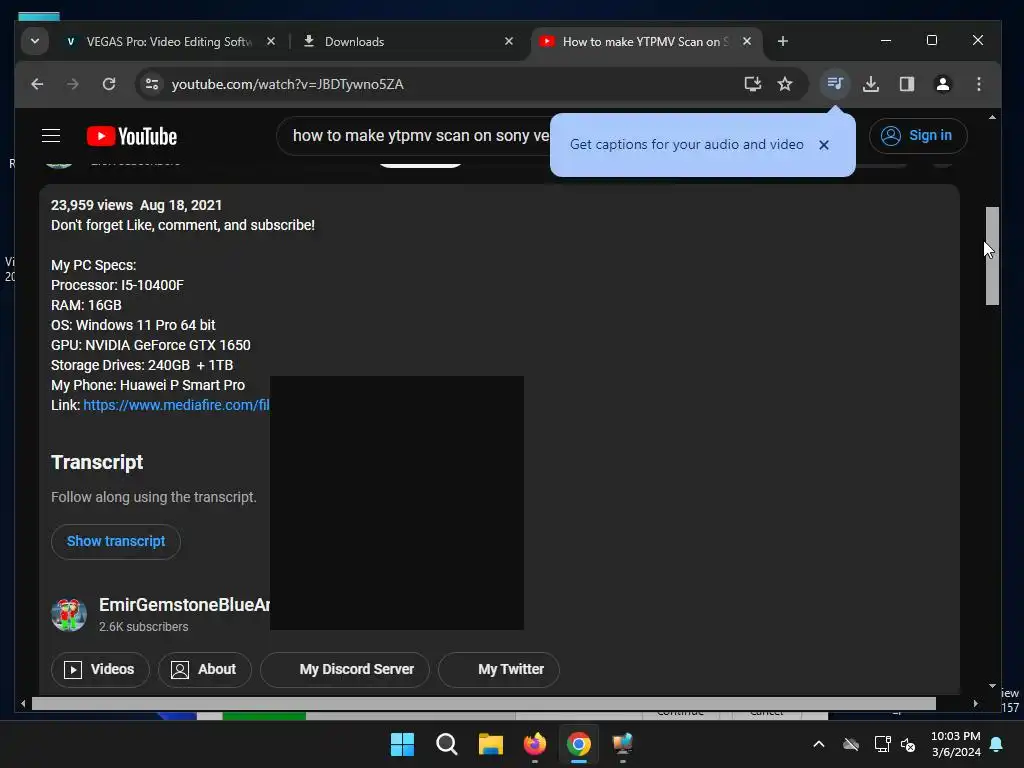
Task: Close the YTPMV Scan YouTube tab
Action: click(746, 41)
